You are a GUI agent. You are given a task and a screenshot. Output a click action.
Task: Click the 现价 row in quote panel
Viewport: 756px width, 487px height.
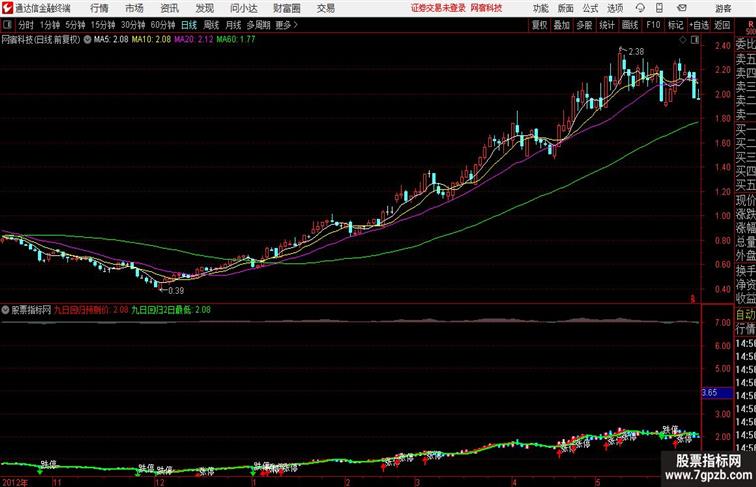(x=745, y=200)
